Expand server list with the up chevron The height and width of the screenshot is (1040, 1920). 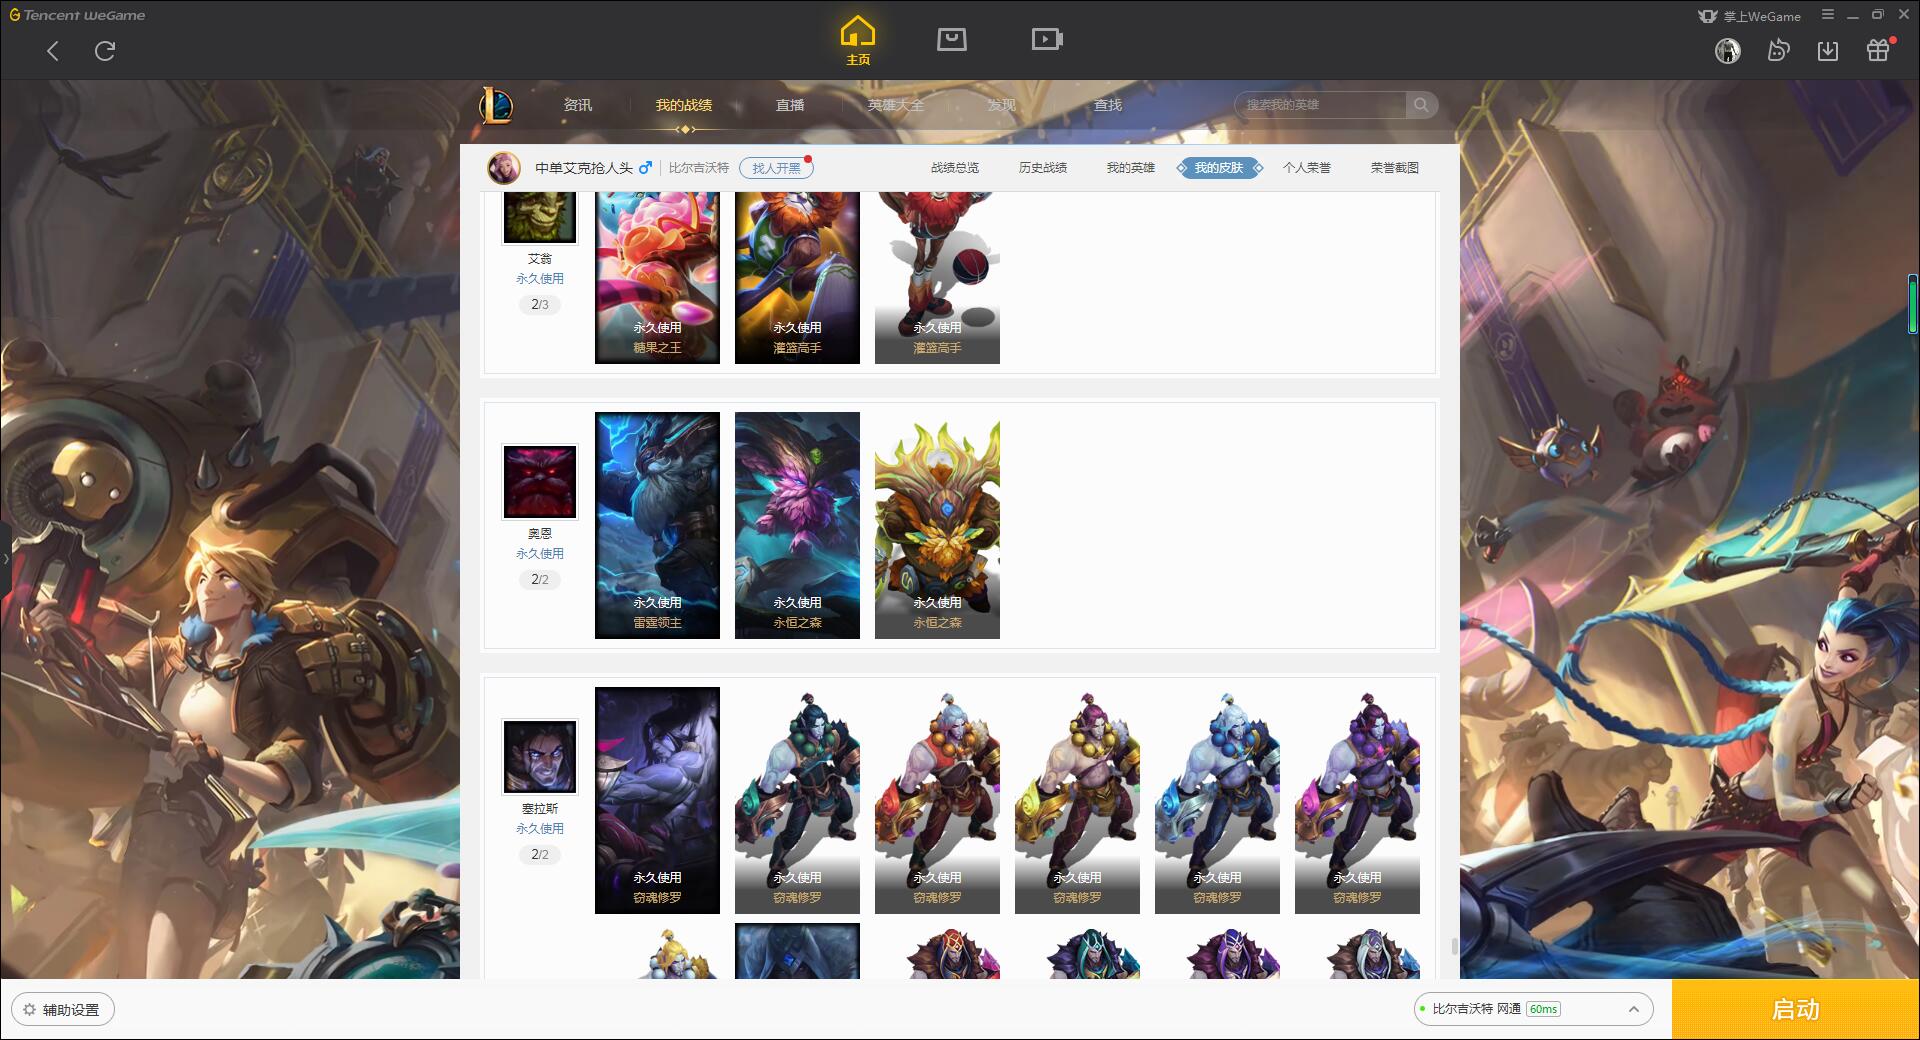1633,1009
